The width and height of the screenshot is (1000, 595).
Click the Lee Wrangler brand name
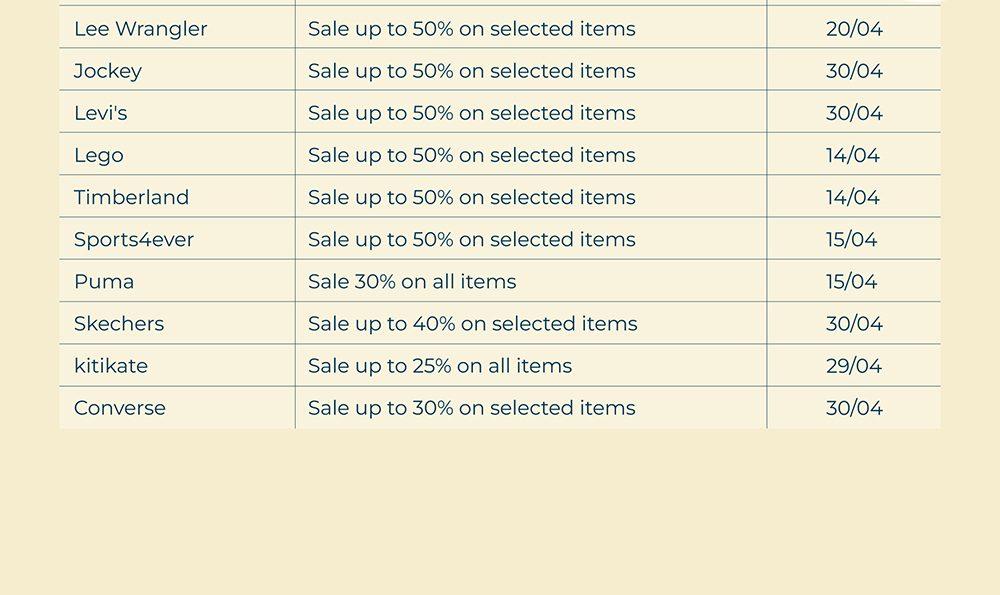tap(141, 29)
